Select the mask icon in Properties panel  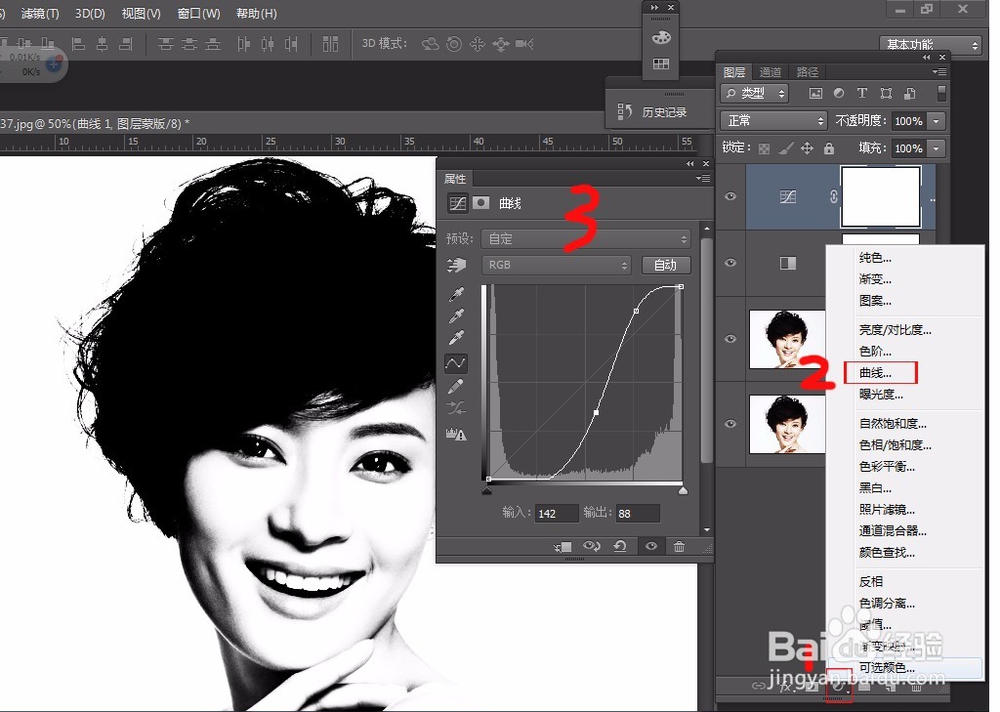(x=481, y=203)
